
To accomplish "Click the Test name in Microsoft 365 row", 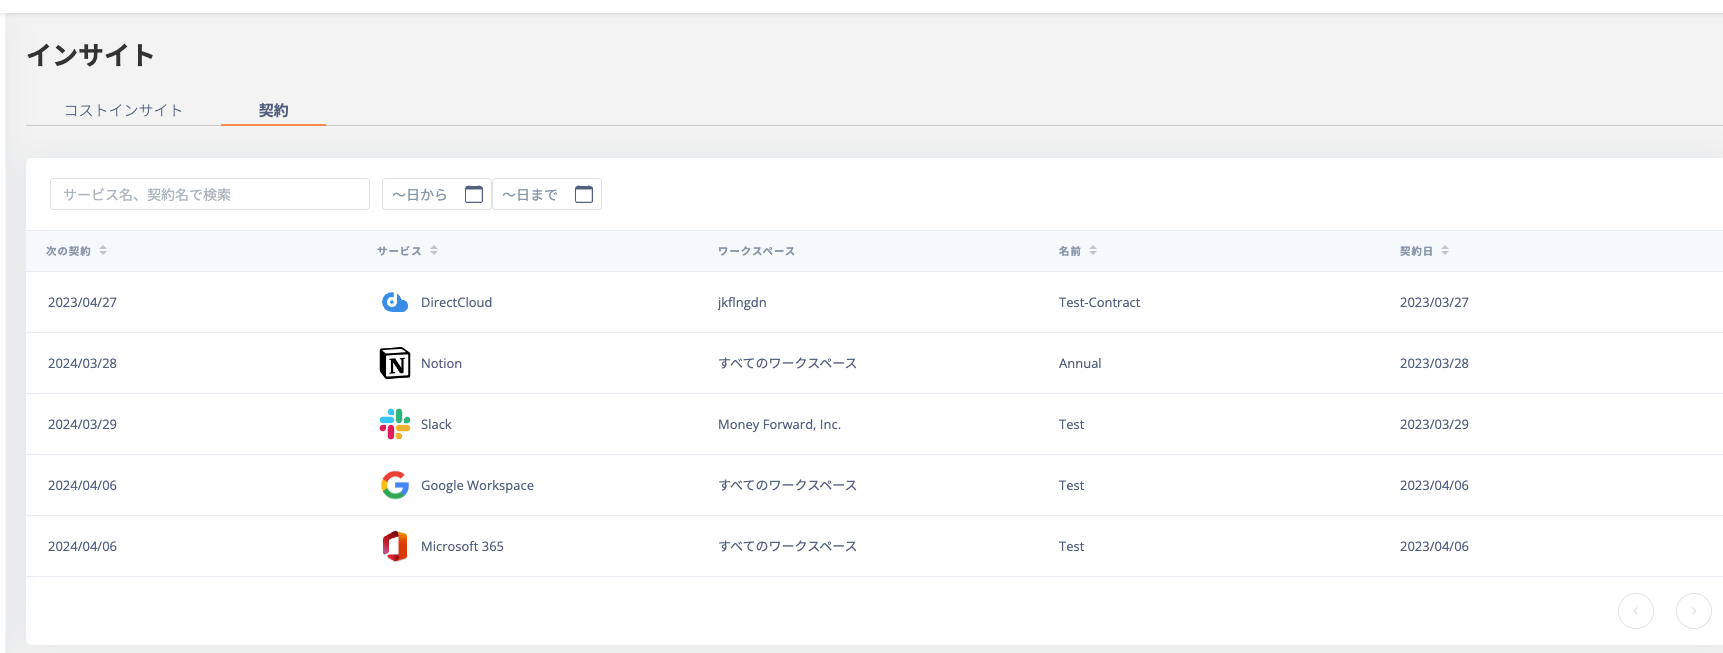I will point(1071,546).
